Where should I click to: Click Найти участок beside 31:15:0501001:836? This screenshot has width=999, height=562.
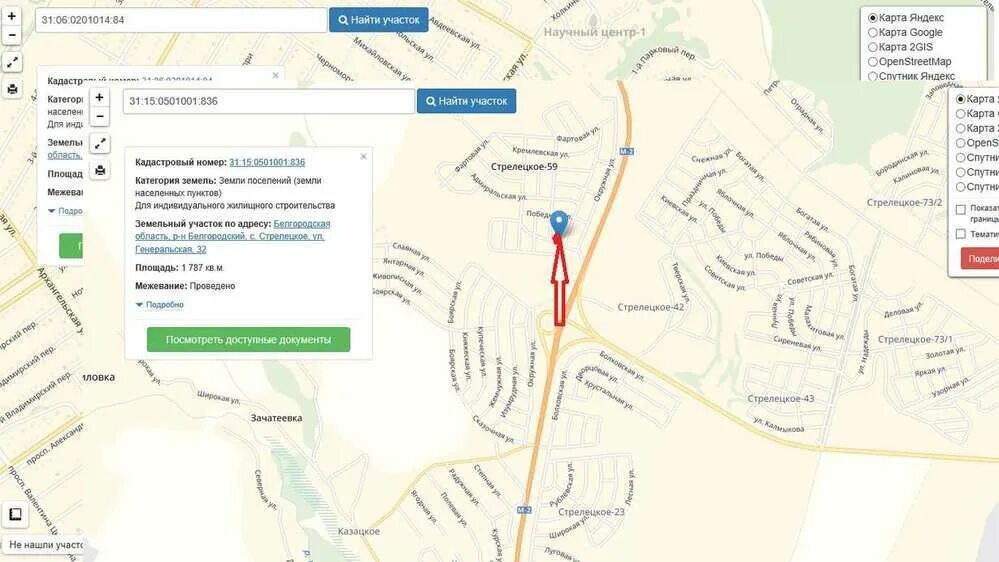point(466,101)
